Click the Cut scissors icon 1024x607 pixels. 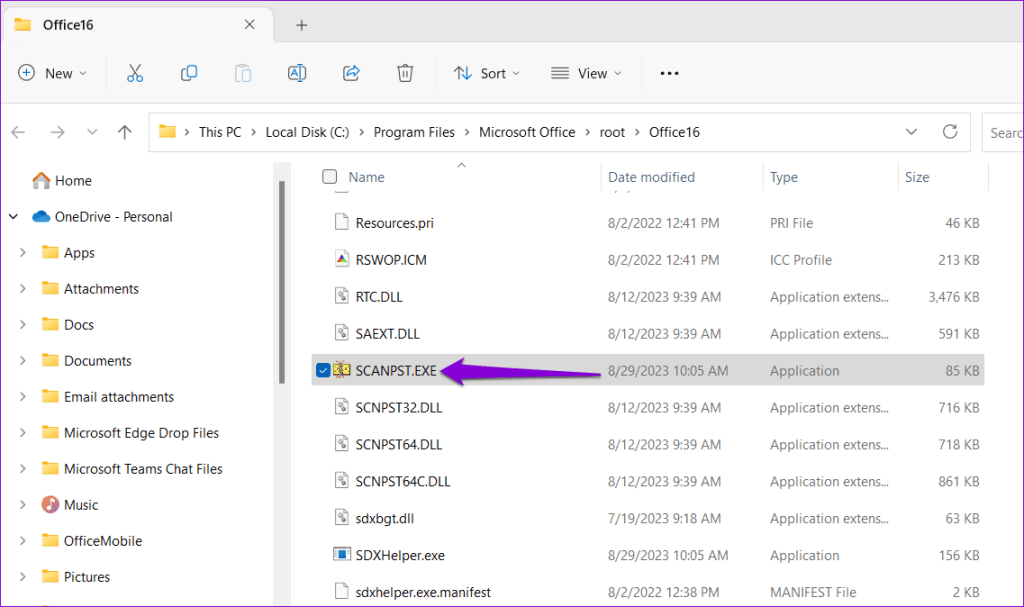(x=135, y=73)
